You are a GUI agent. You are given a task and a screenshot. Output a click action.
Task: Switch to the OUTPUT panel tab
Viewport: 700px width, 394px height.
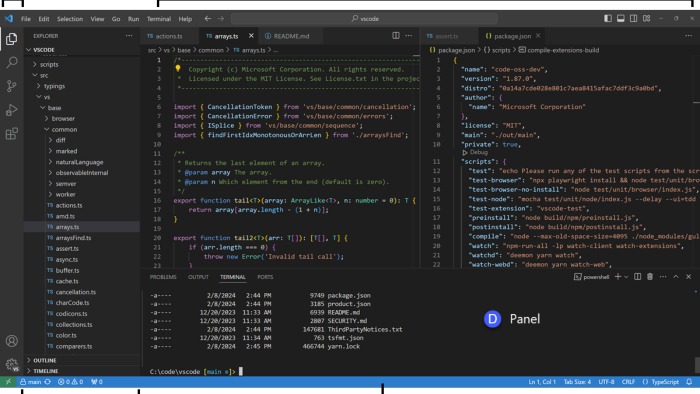[x=198, y=277]
